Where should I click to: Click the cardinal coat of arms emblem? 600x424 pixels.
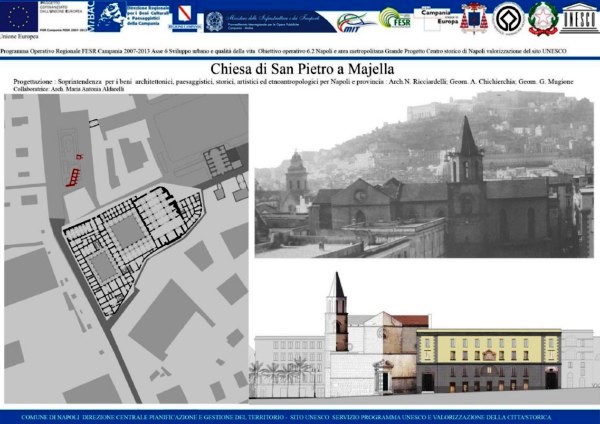(x=474, y=18)
